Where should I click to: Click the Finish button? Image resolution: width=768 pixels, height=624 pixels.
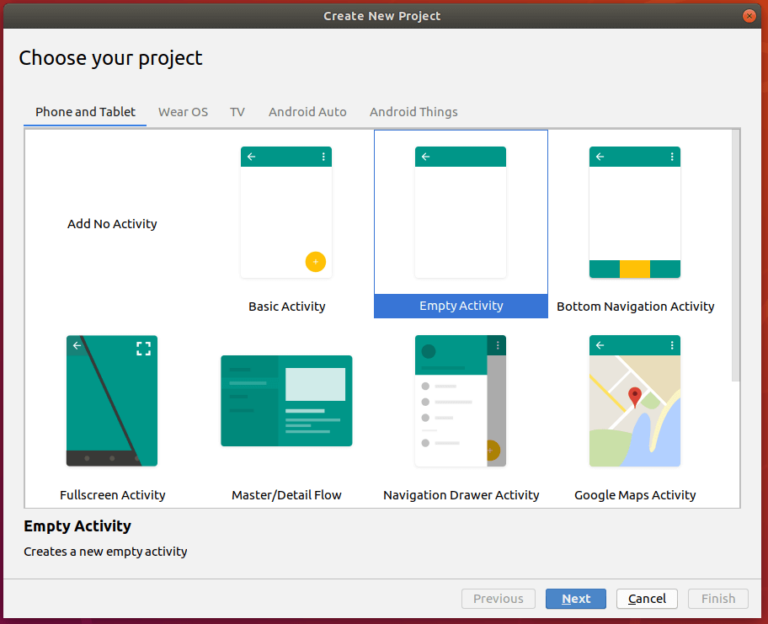point(718,599)
